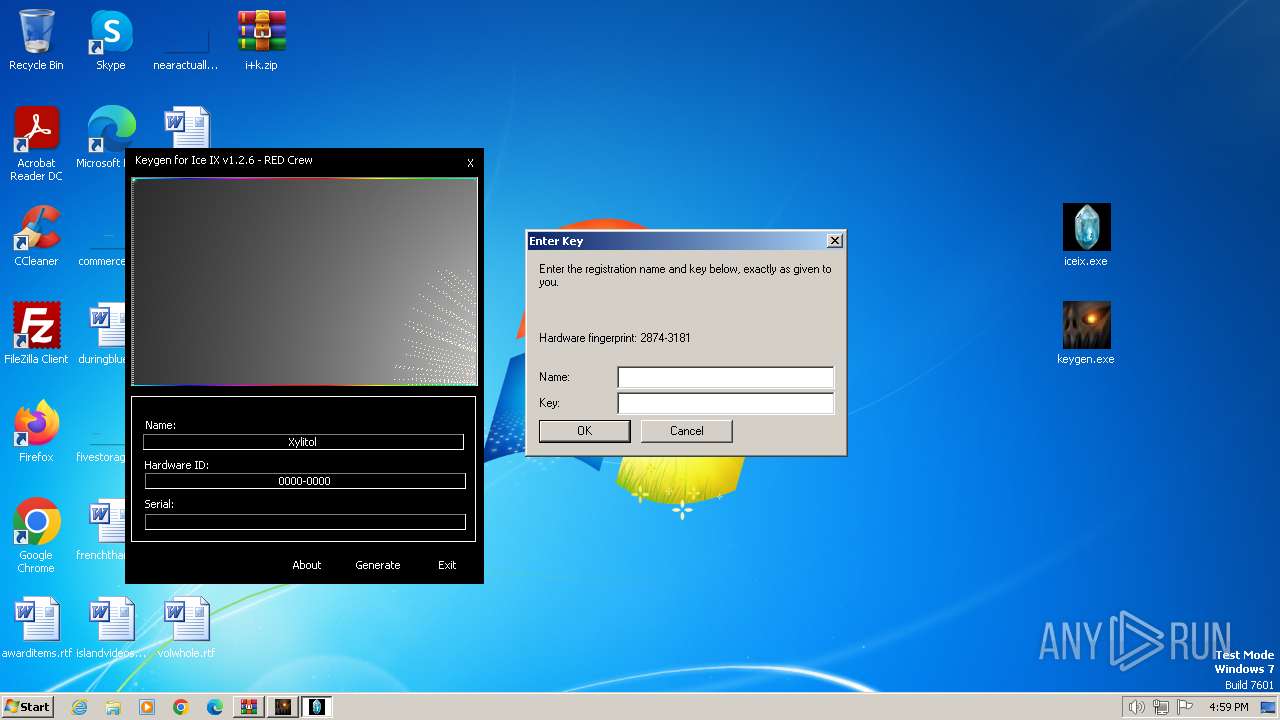Viewport: 1280px width, 720px height.
Task: Click the Name field in Enter Key dialog
Action: click(725, 377)
